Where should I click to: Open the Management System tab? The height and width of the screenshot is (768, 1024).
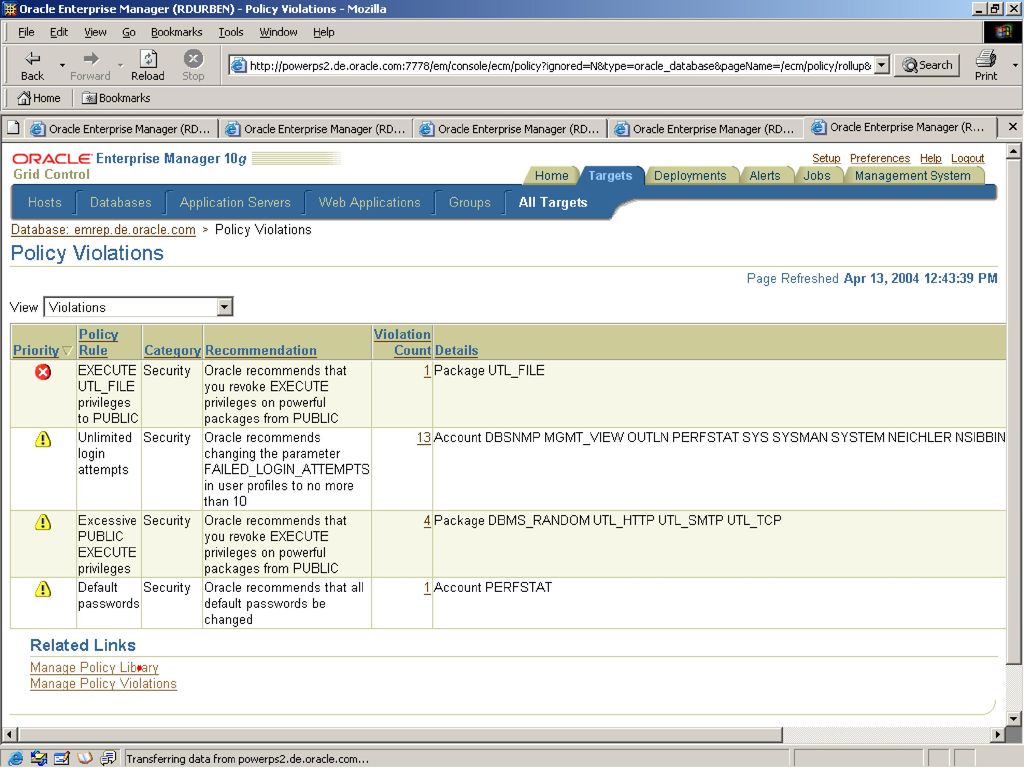pyautogui.click(x=912, y=176)
